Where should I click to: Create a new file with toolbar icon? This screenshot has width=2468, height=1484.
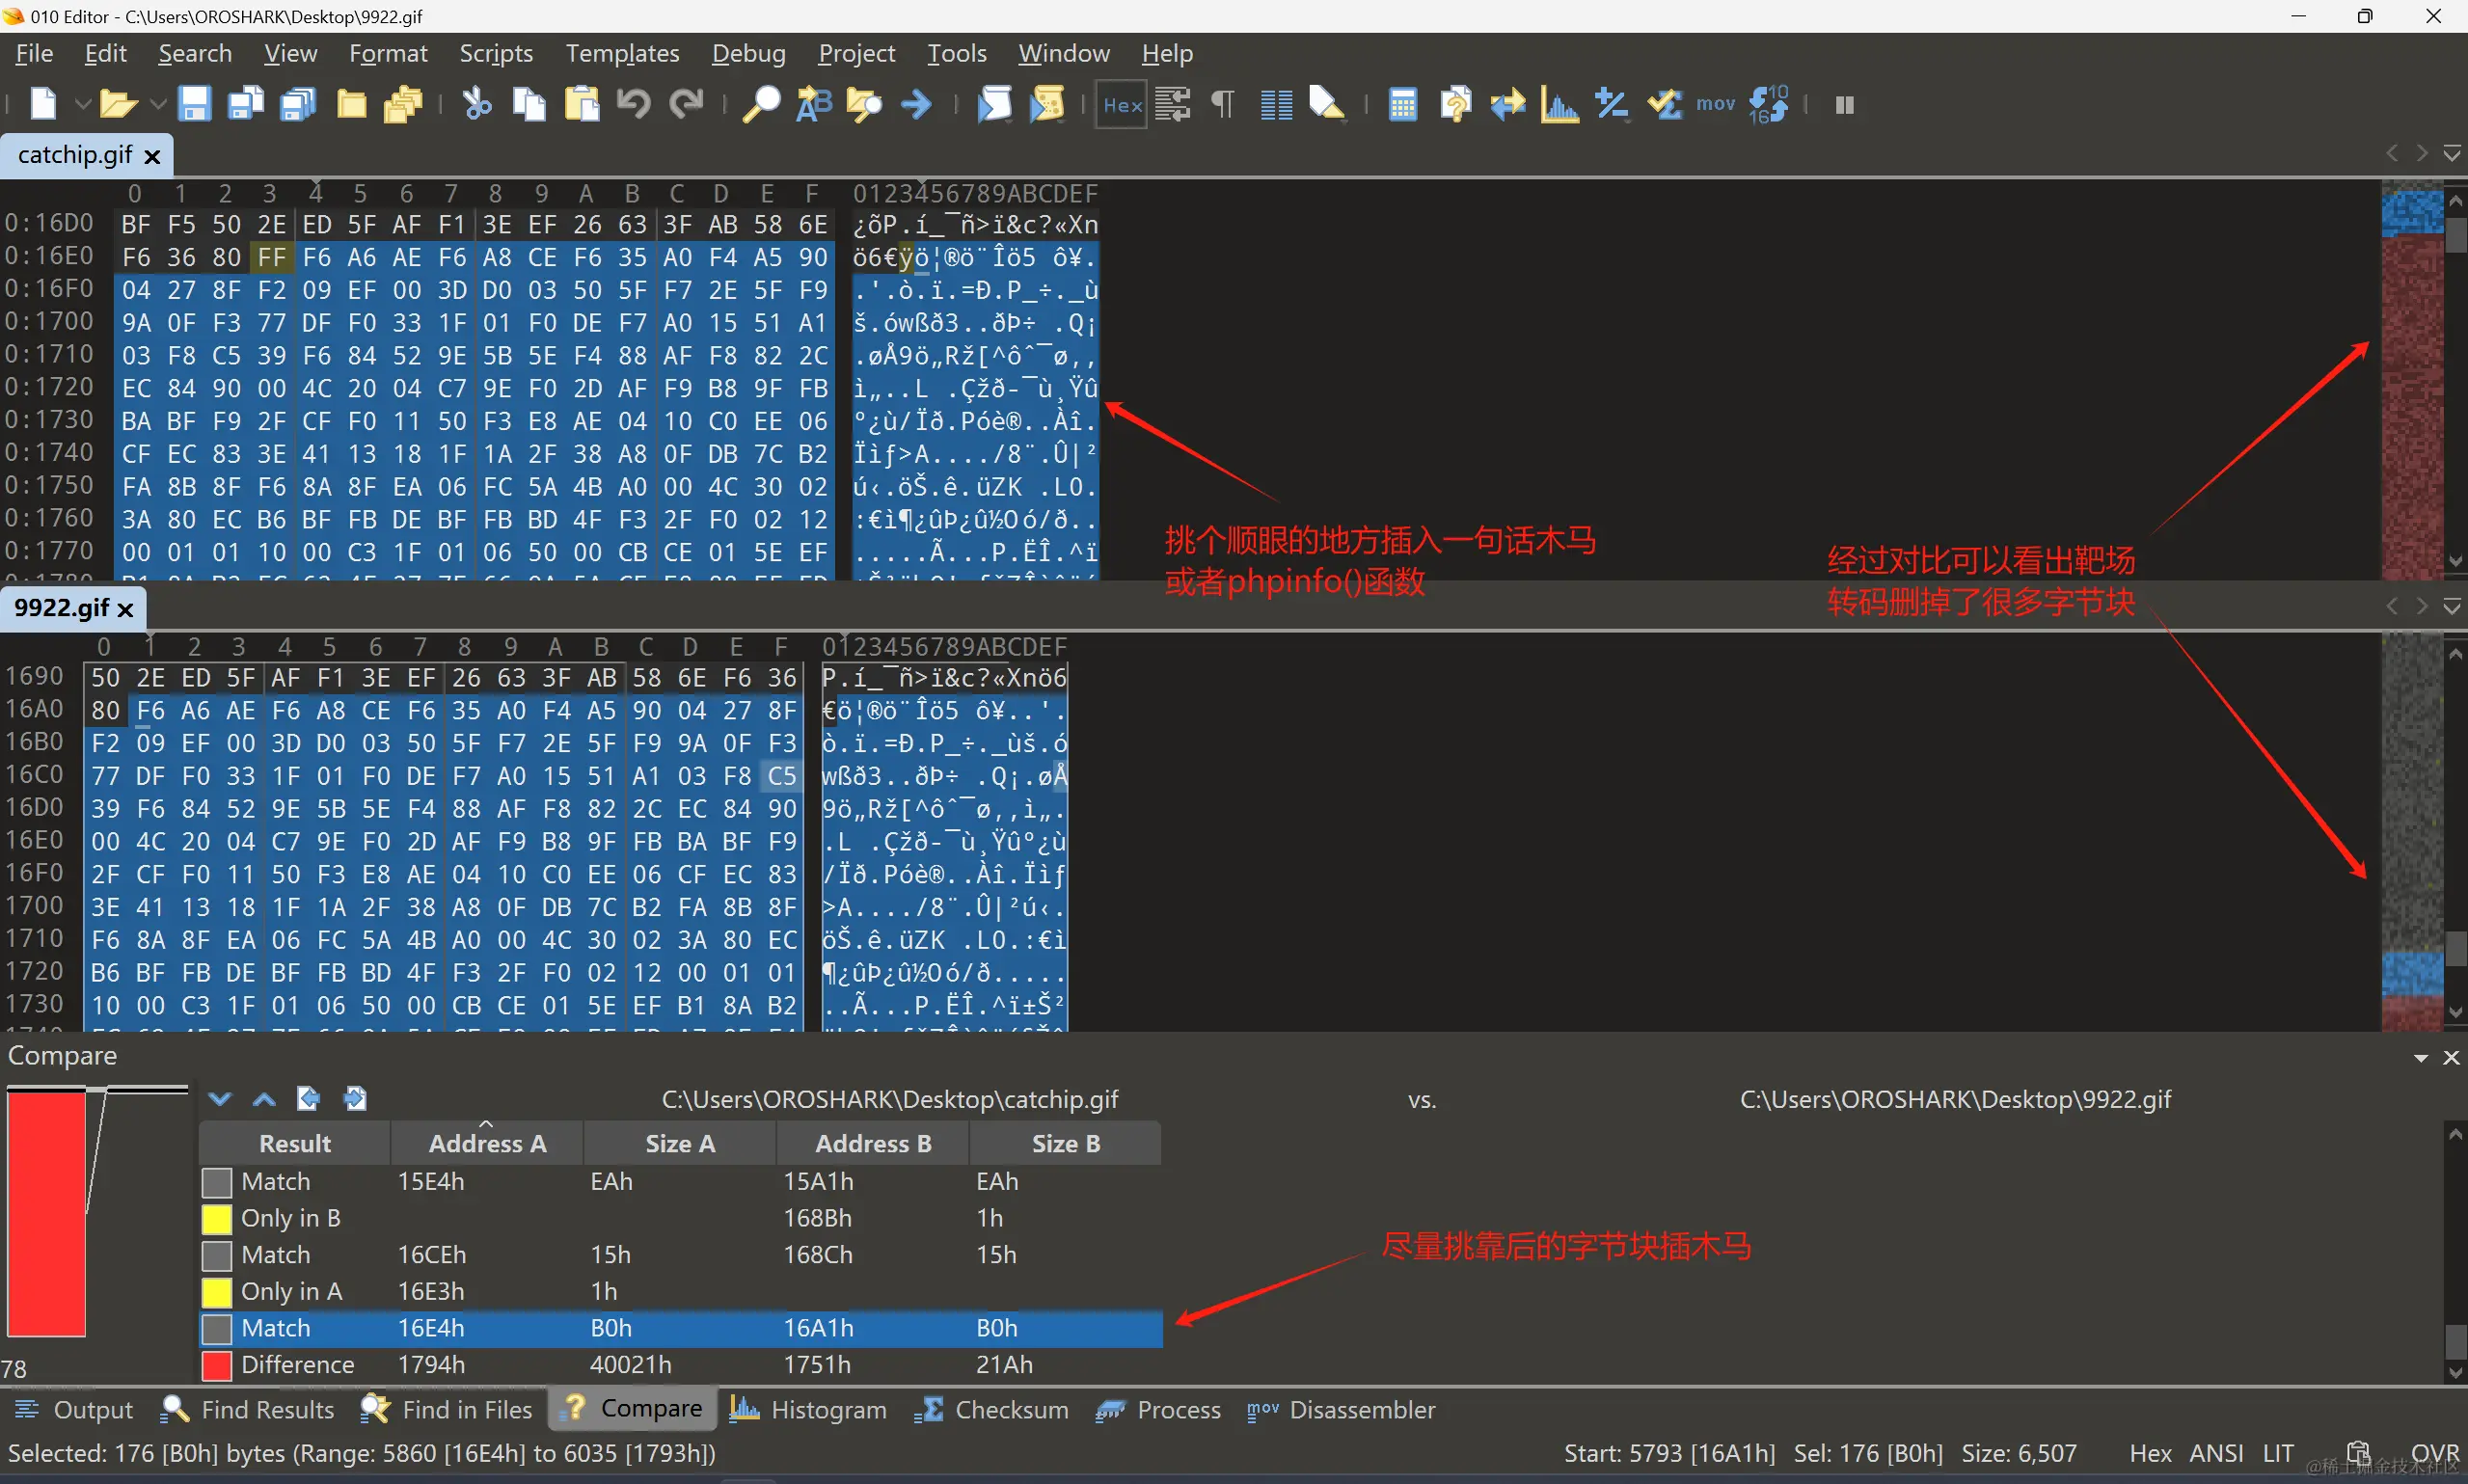[x=43, y=104]
